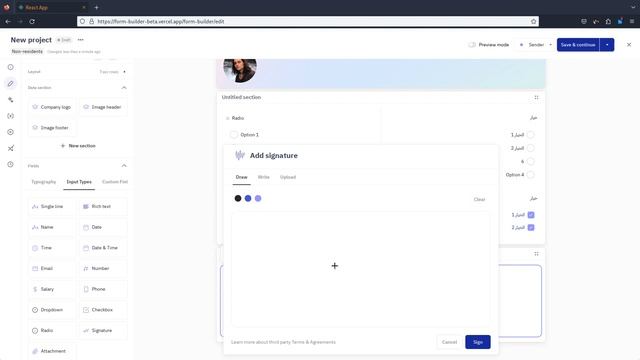Add a Rich text field
This screenshot has height=360, width=640.
(x=102, y=207)
